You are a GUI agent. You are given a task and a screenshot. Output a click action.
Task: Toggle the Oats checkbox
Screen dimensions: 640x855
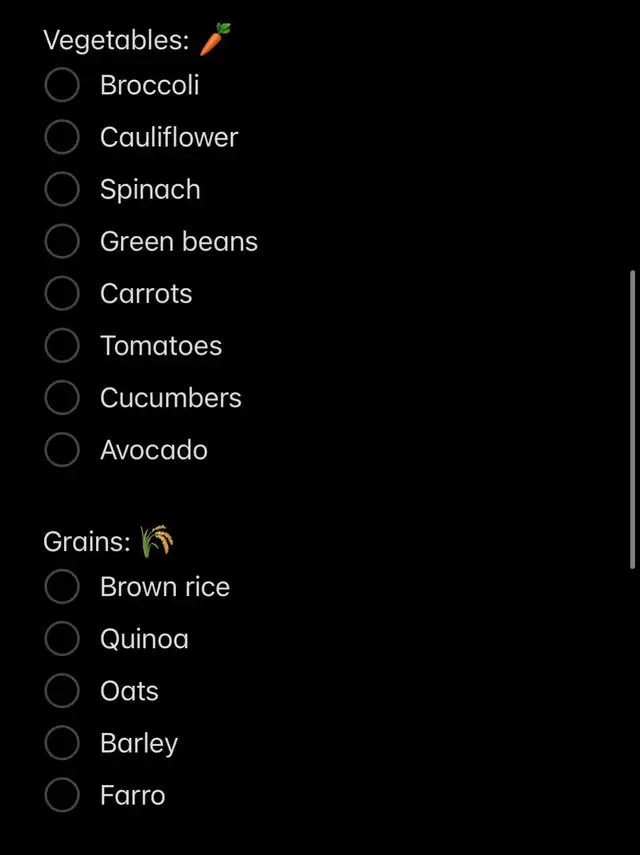[62, 691]
